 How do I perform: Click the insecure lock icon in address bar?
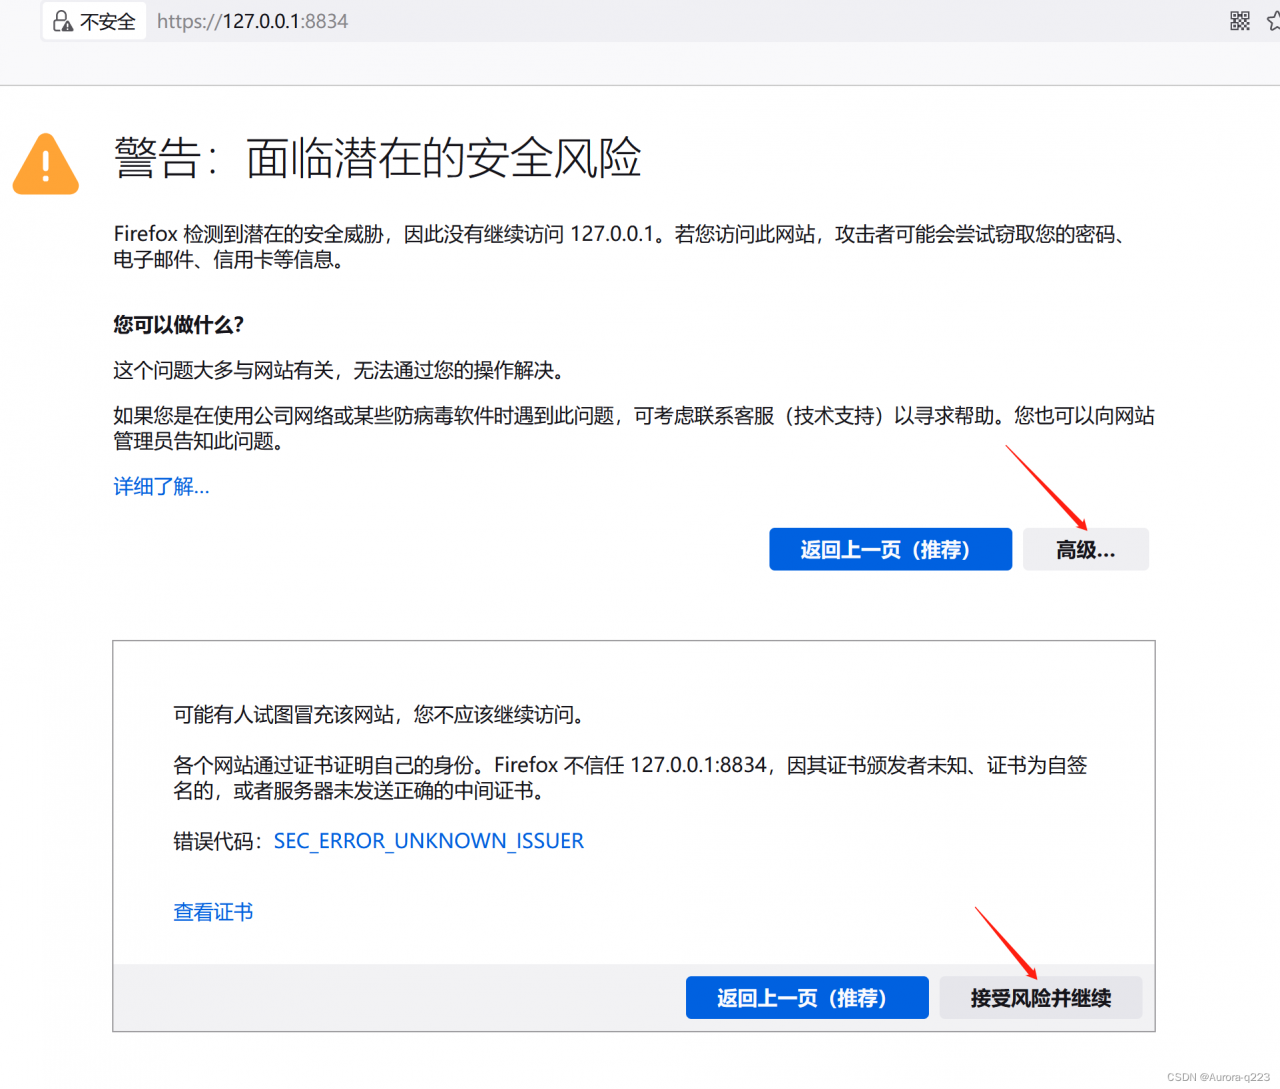63,21
